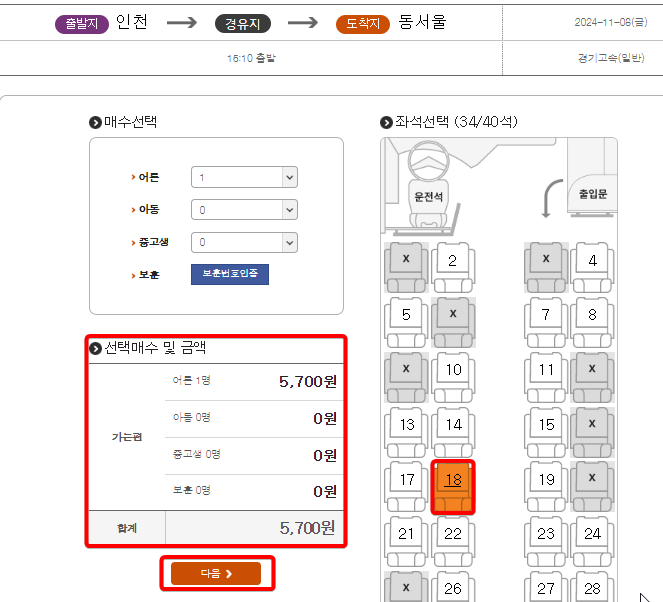Click the orange 도착지 badge
The image size is (663, 602).
coord(362,24)
